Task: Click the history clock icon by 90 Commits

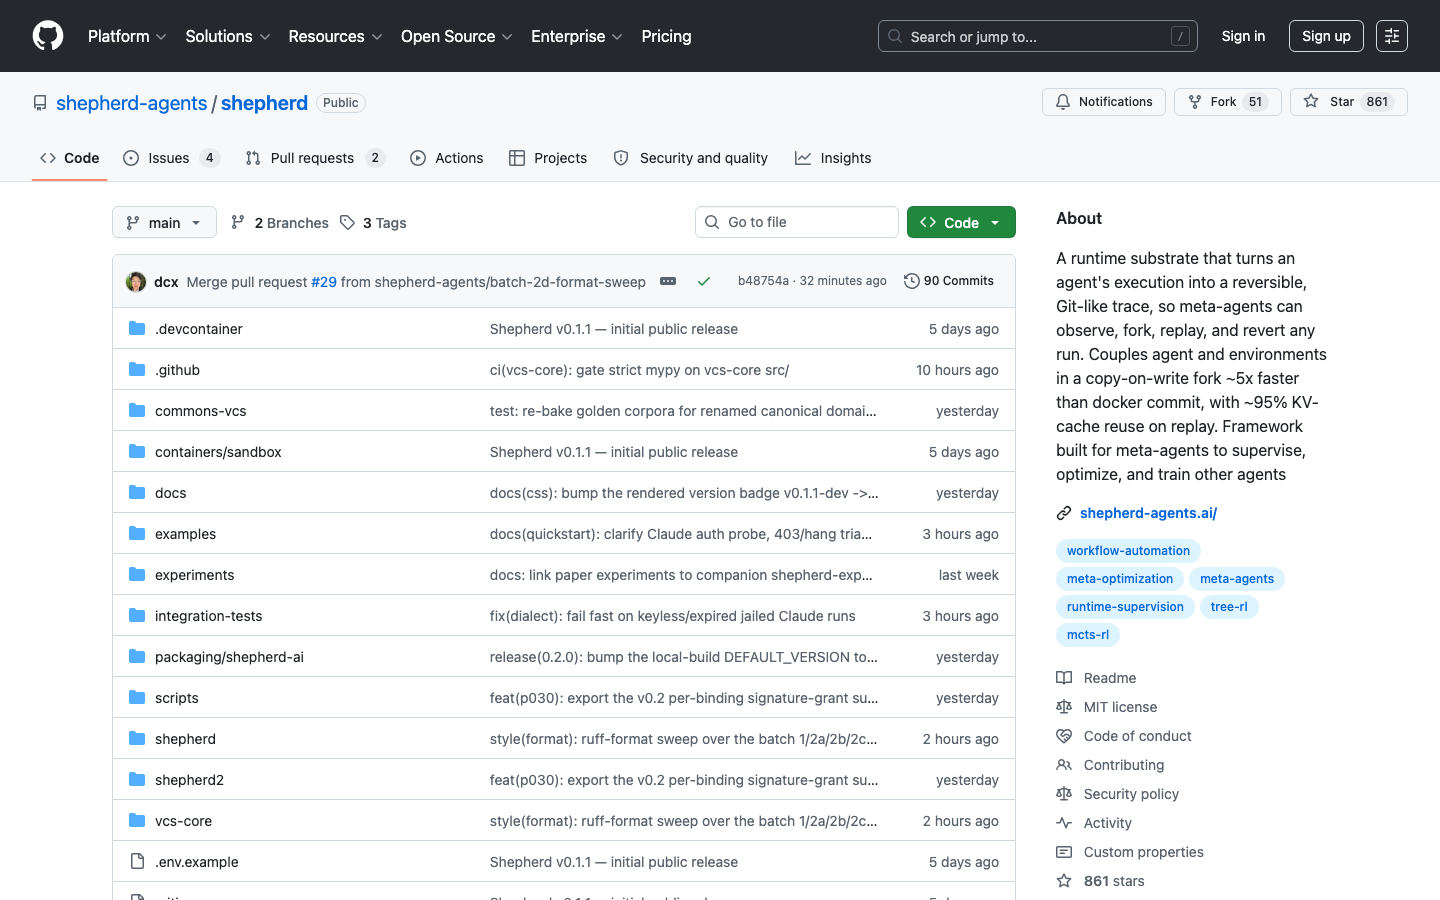Action: pyautogui.click(x=911, y=281)
